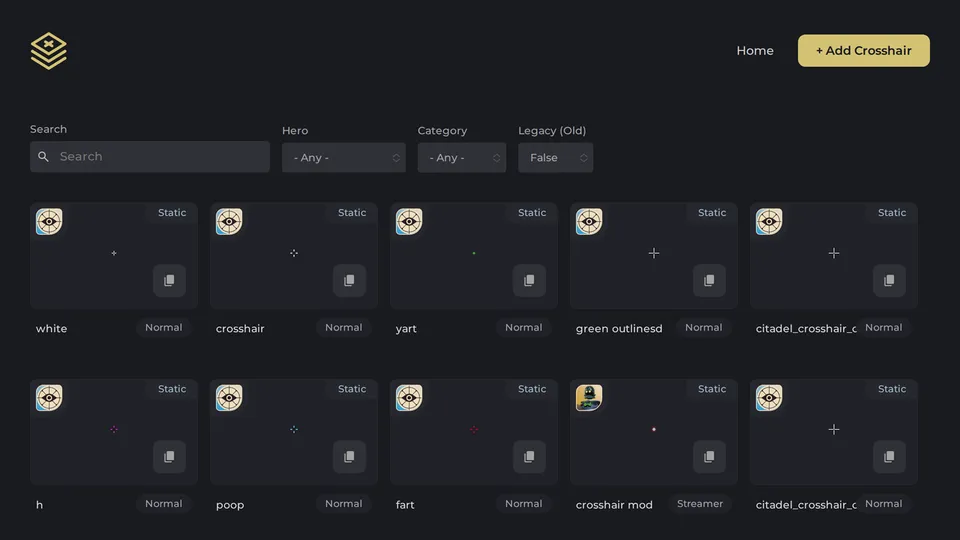Click the 'white' crosshair title
This screenshot has height=540, width=960.
pyautogui.click(x=51, y=329)
